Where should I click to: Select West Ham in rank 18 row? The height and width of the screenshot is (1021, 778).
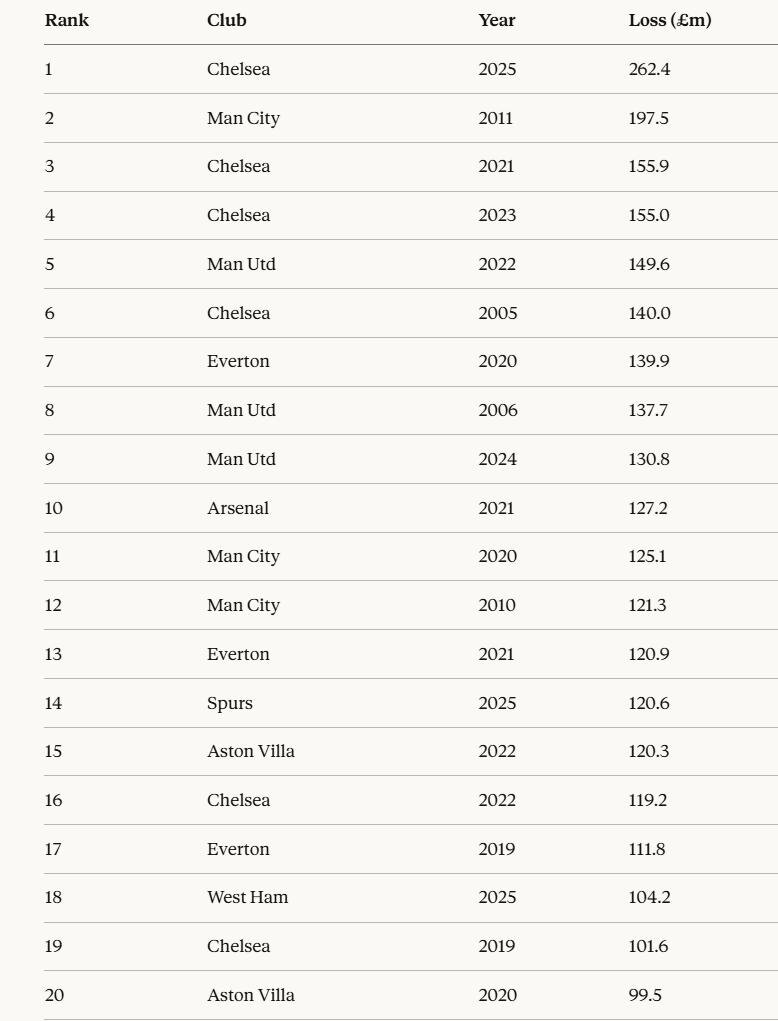tap(247, 897)
